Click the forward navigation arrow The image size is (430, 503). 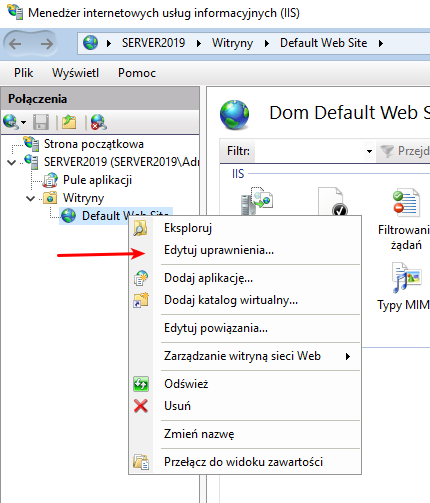[x=47, y=43]
